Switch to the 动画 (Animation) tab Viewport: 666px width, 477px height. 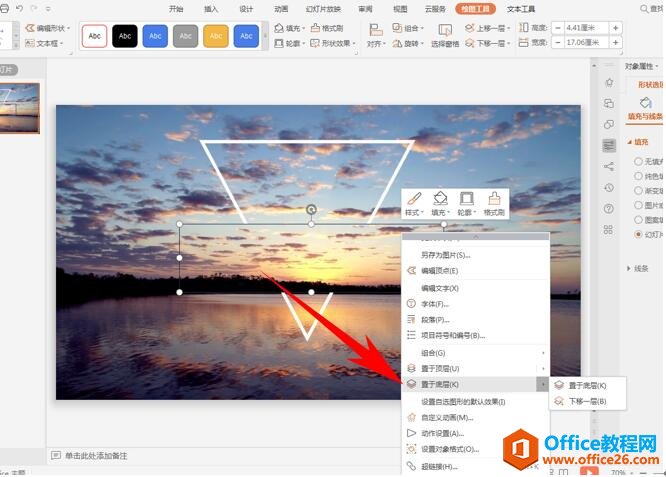pyautogui.click(x=281, y=9)
